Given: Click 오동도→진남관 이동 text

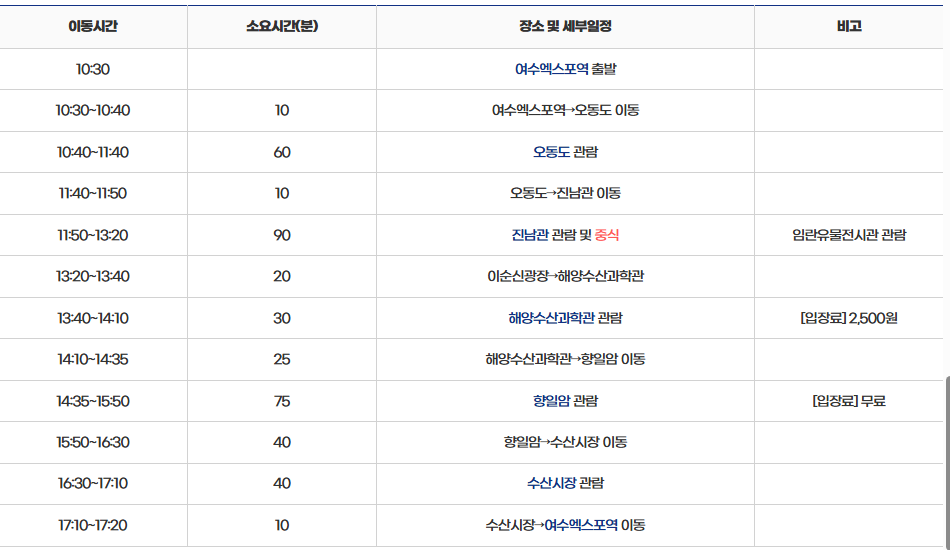Looking at the screenshot, I should click(565, 193).
